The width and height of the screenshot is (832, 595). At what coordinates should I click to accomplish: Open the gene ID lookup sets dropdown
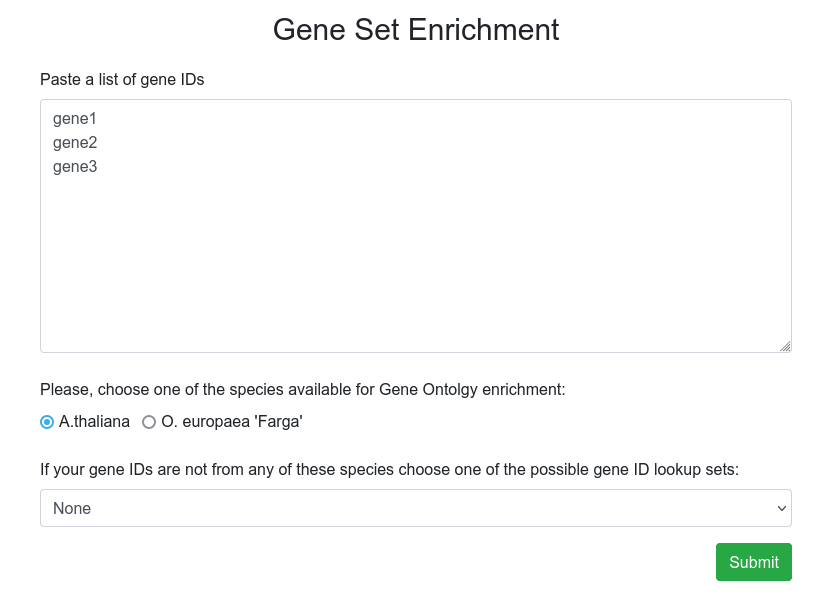point(416,508)
